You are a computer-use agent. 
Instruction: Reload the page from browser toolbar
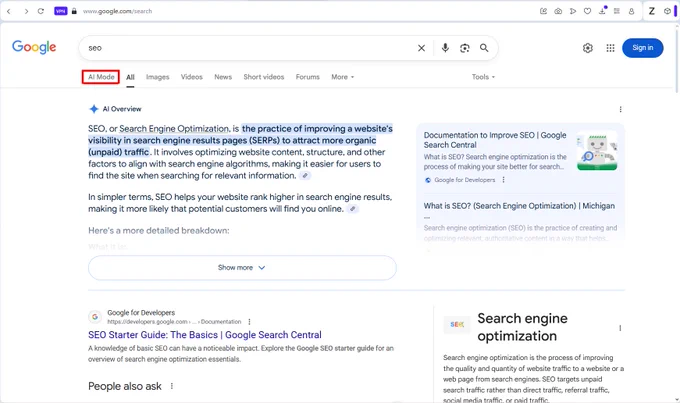pyautogui.click(x=41, y=11)
